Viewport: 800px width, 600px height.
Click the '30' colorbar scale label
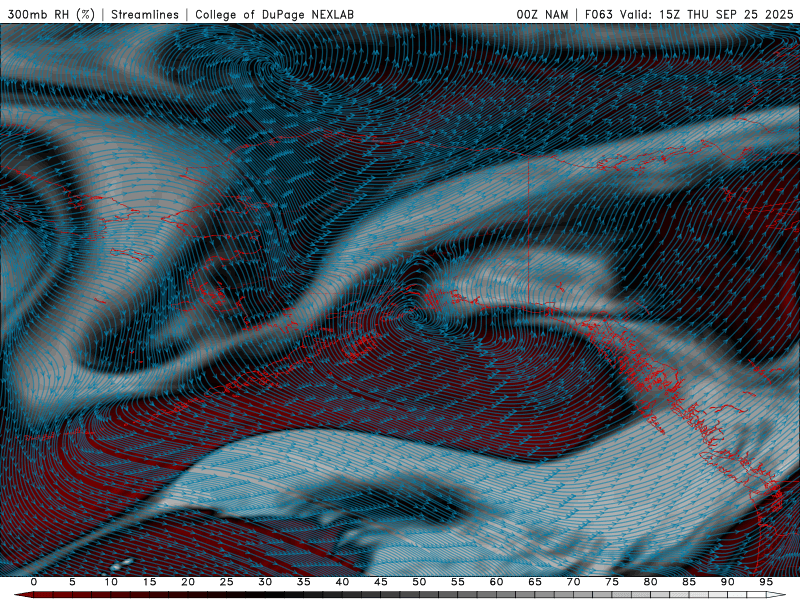coord(265,582)
